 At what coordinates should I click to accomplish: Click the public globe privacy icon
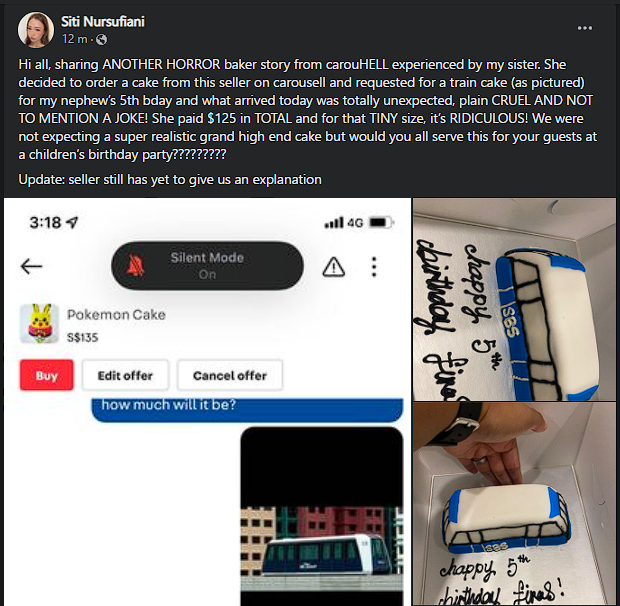coord(101,40)
